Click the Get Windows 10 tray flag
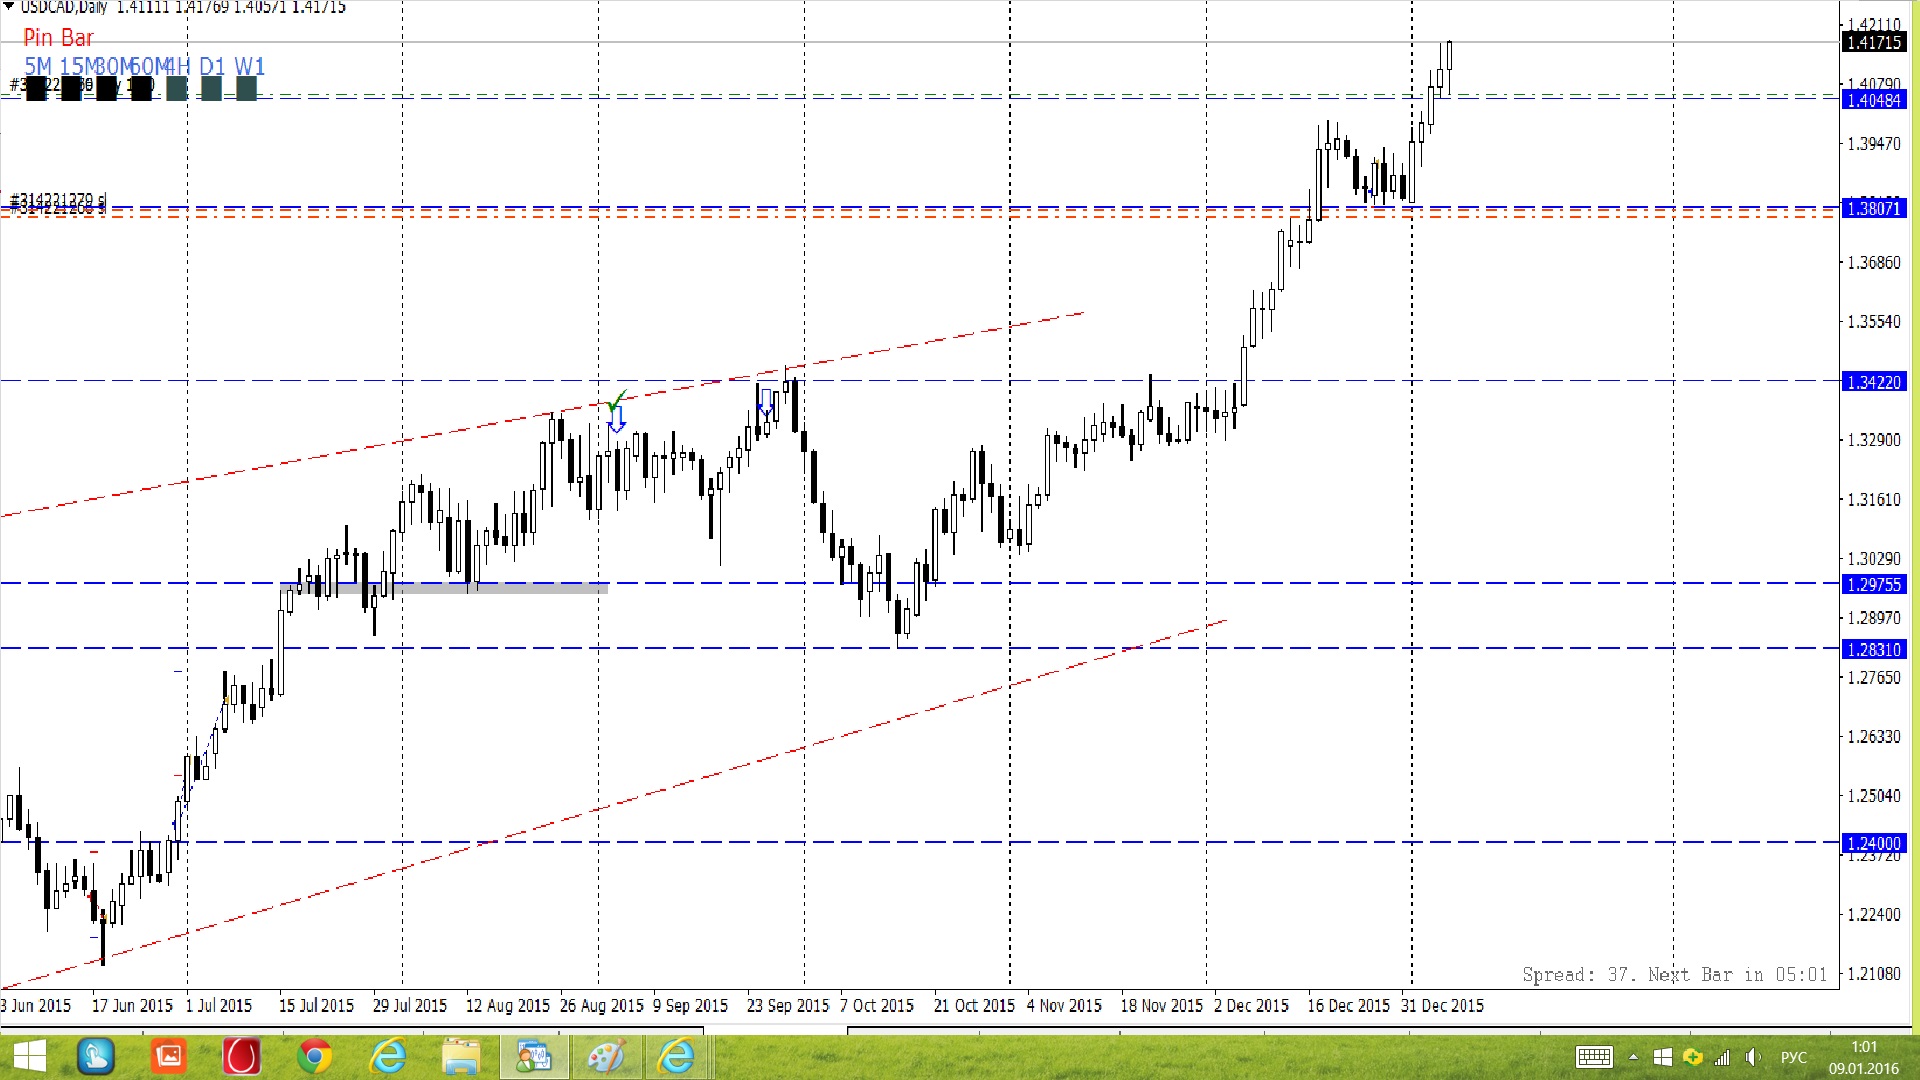The image size is (1920, 1080). (1662, 1057)
